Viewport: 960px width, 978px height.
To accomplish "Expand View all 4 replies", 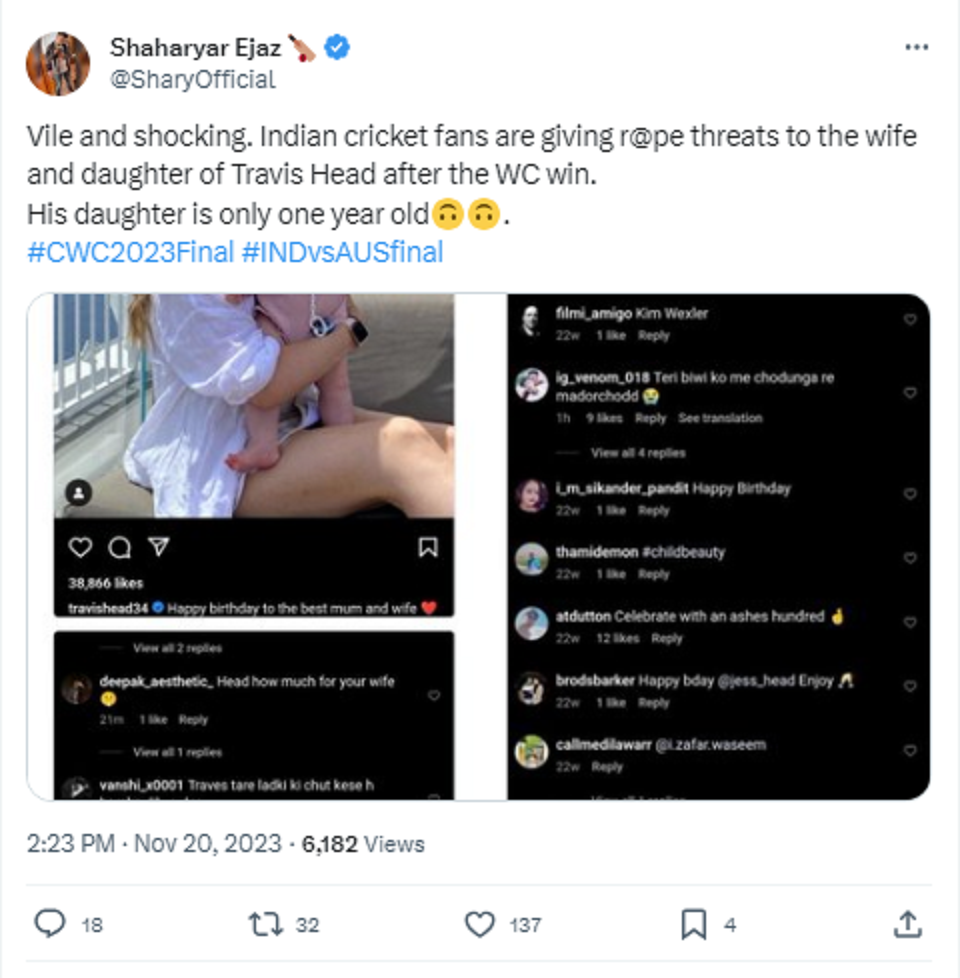I will tap(638, 453).
